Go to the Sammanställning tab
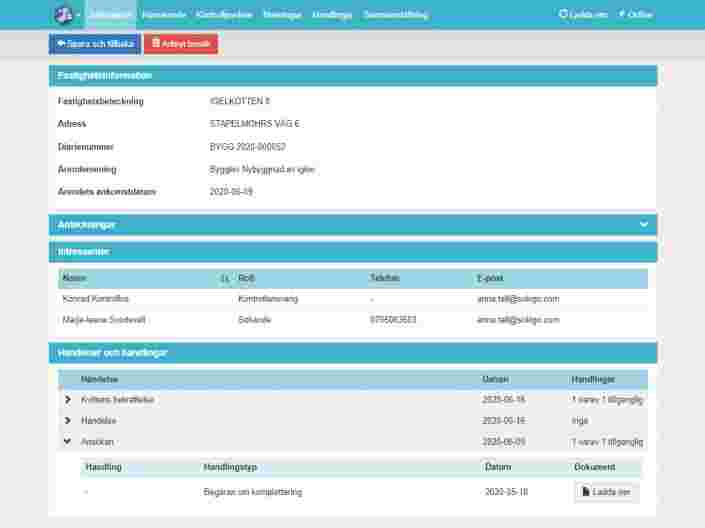The image size is (705, 528). click(396, 15)
